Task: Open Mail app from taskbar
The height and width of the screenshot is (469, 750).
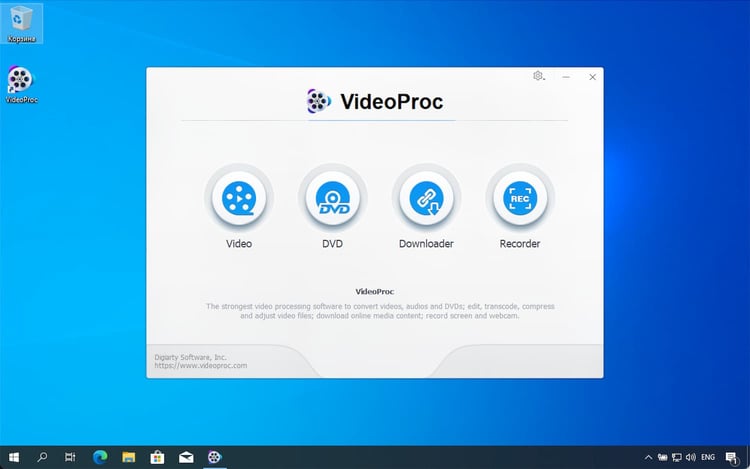Action: 186,457
